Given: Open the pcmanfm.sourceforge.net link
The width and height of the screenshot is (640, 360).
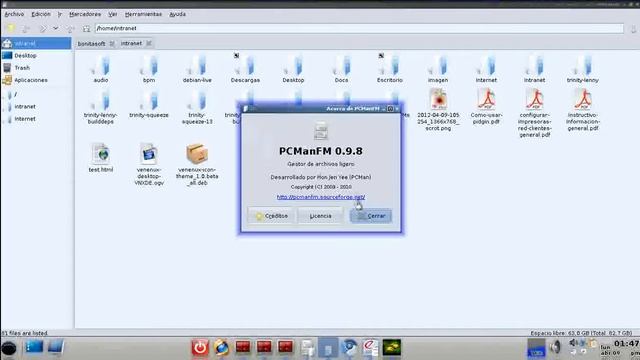Looking at the screenshot, I should click(x=321, y=197).
